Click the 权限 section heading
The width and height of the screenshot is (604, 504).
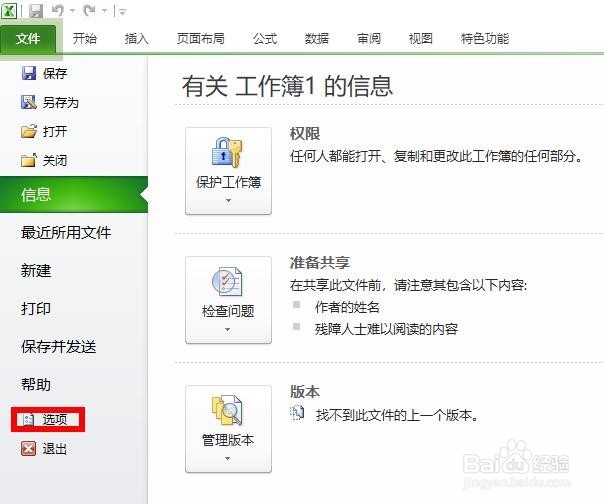[305, 134]
